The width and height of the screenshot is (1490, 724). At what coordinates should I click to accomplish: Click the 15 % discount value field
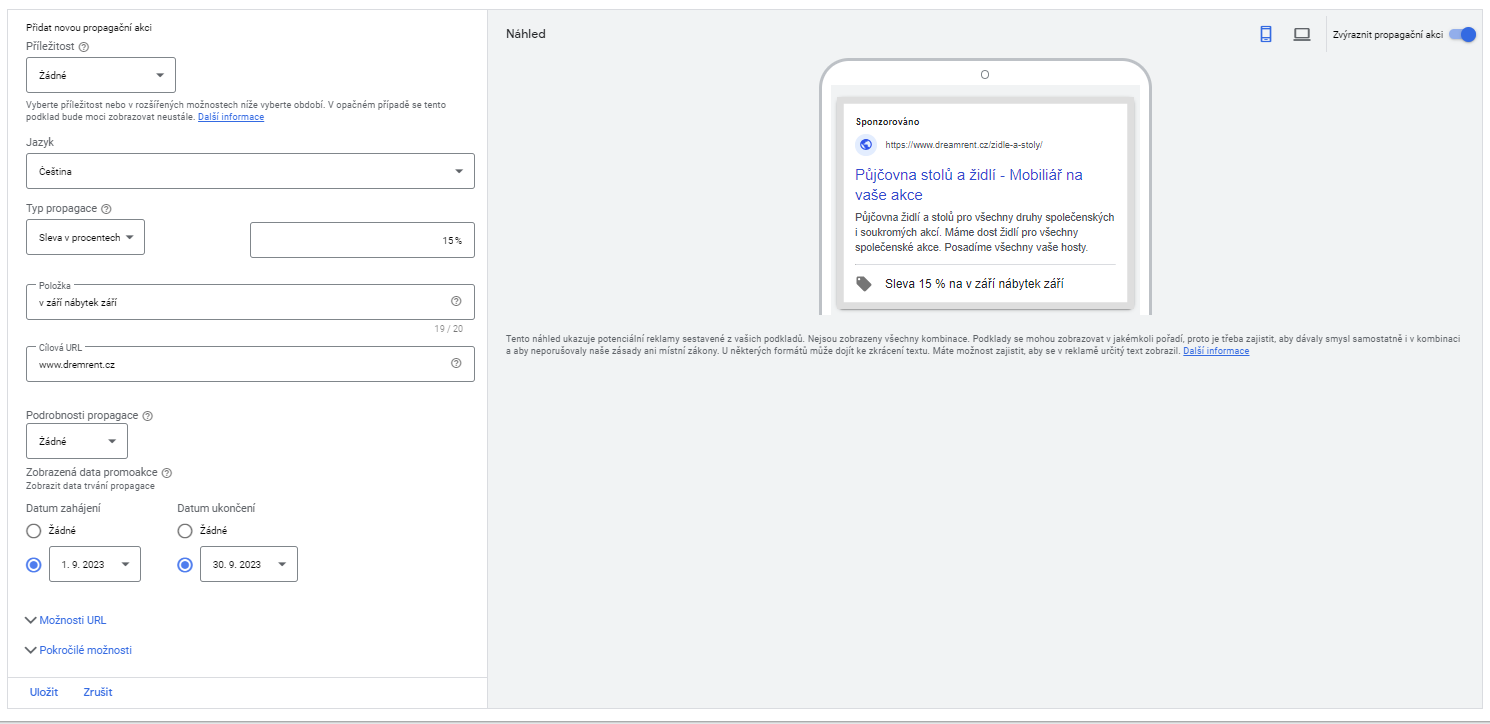pyautogui.click(x=362, y=240)
